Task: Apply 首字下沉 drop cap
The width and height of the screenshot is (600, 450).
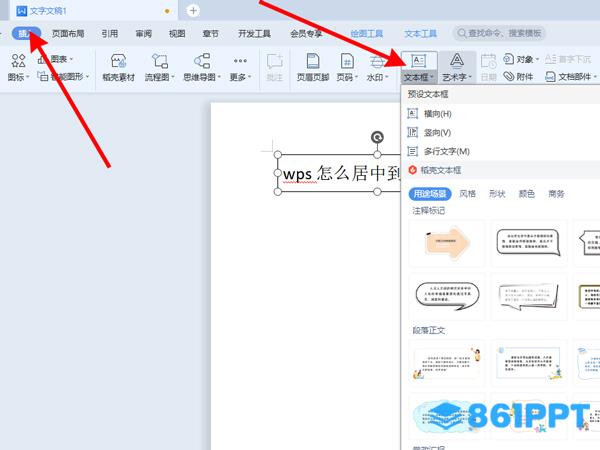Action: point(568,59)
